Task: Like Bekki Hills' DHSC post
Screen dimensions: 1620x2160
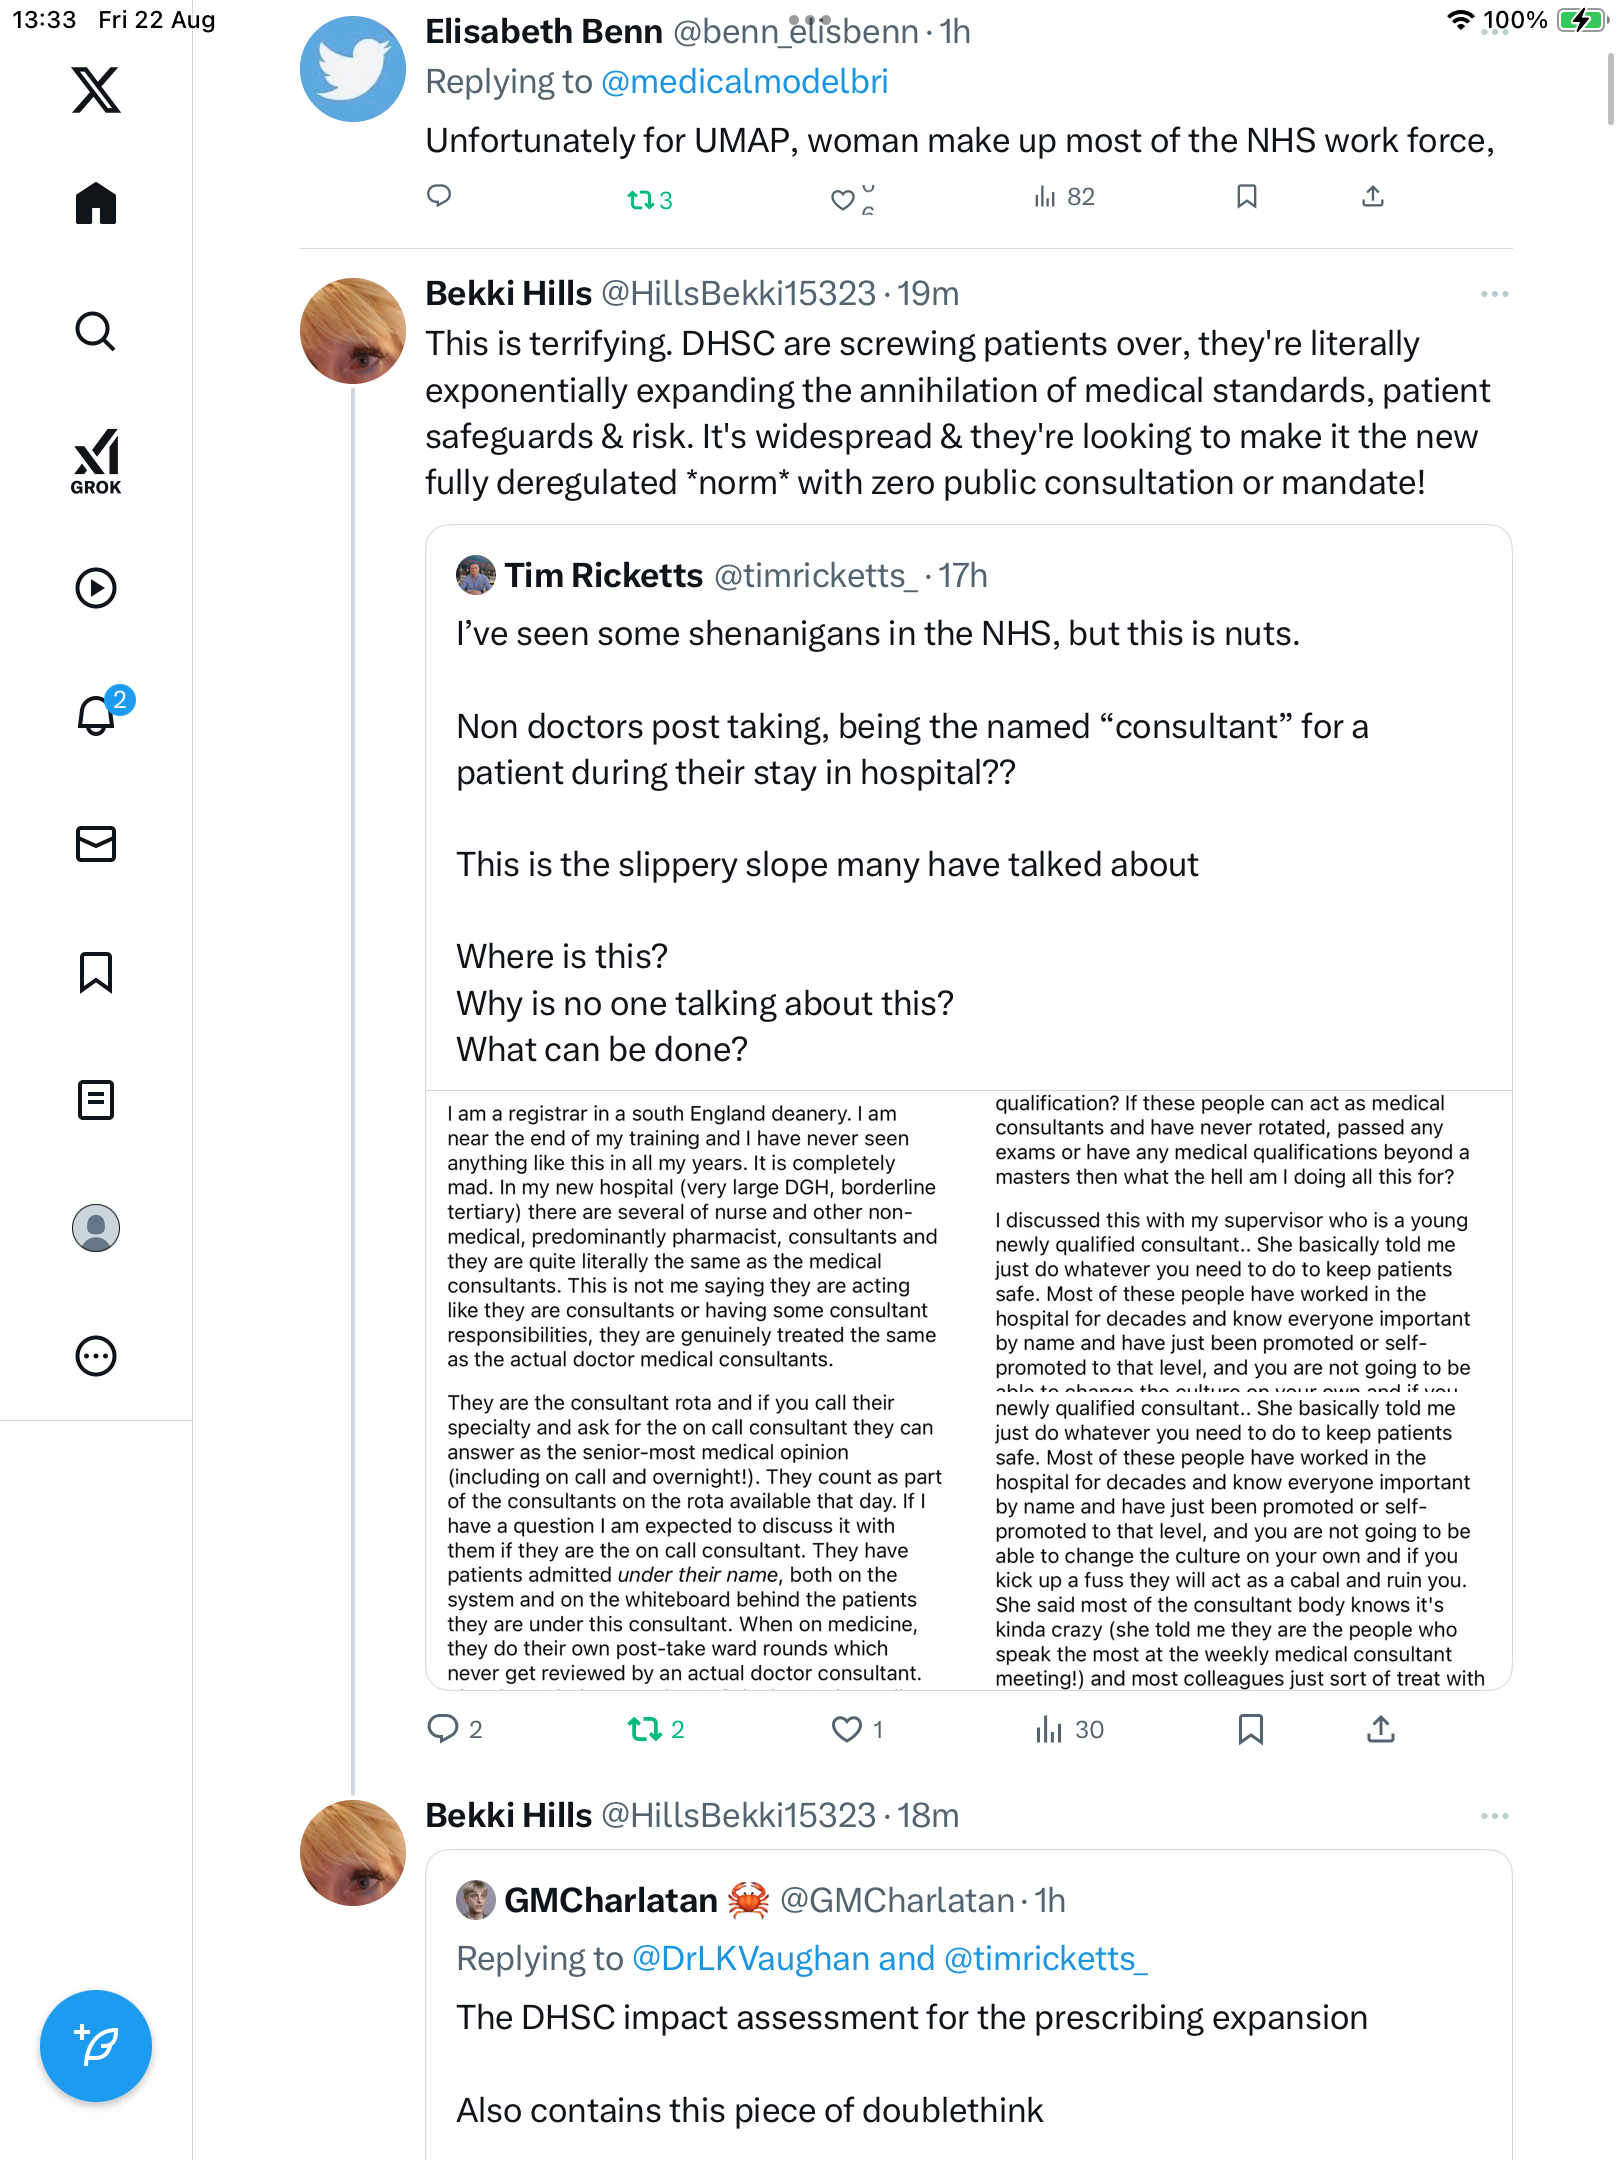Action: pos(847,1729)
